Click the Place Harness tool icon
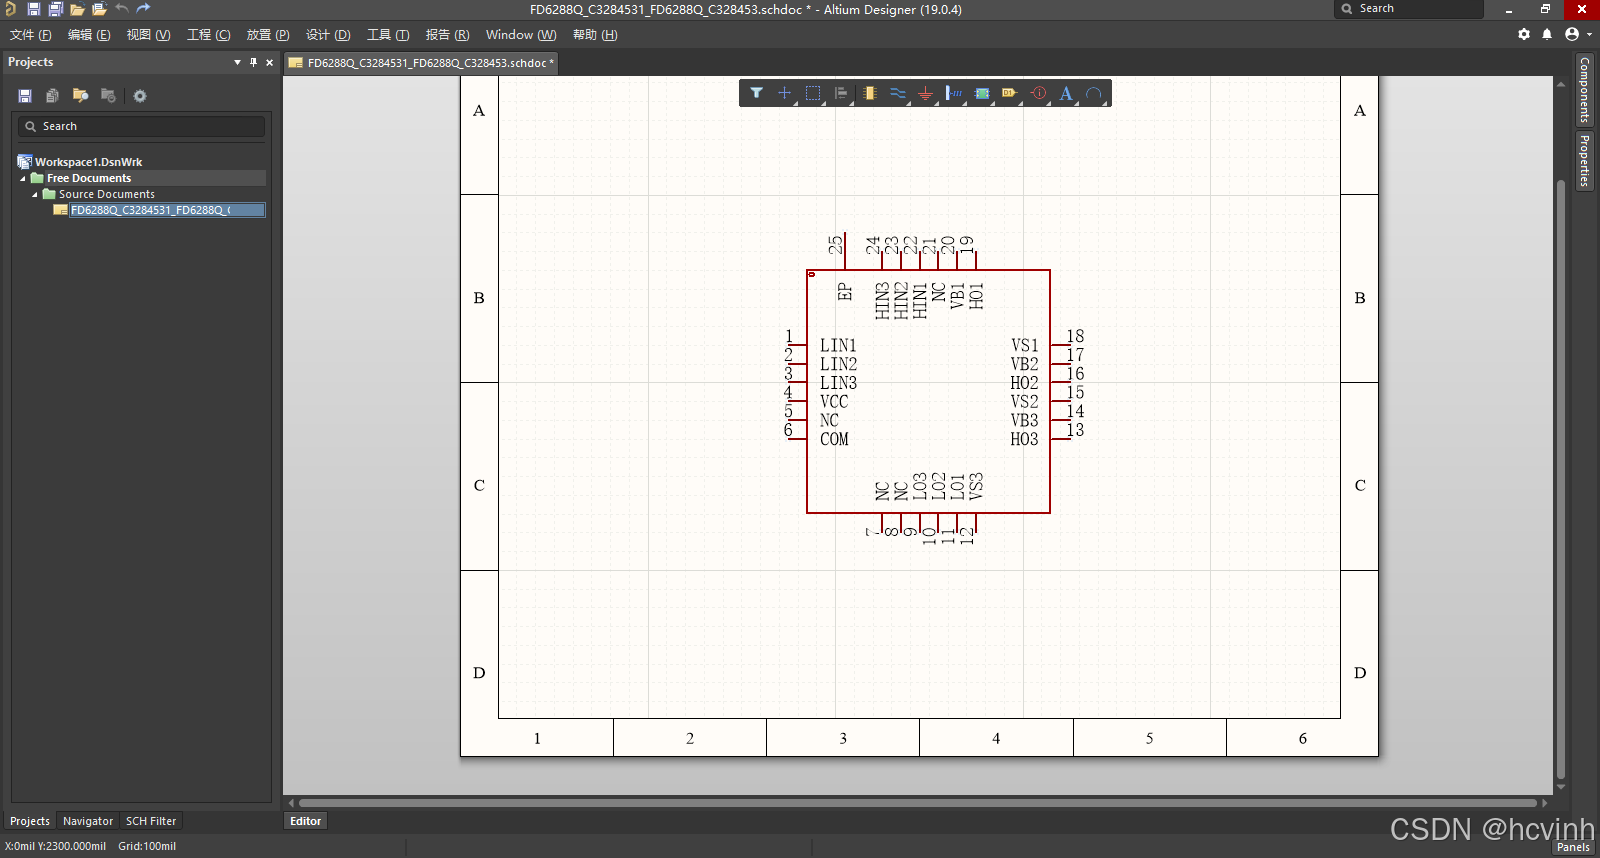The width and height of the screenshot is (1600, 858). (x=954, y=93)
